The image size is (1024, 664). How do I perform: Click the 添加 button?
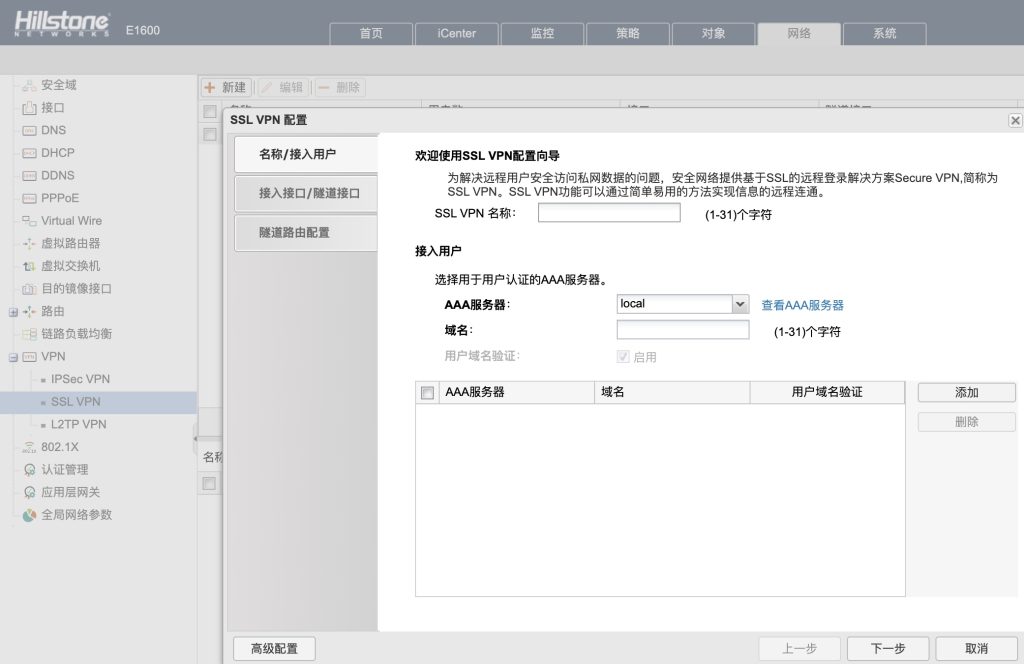[967, 392]
